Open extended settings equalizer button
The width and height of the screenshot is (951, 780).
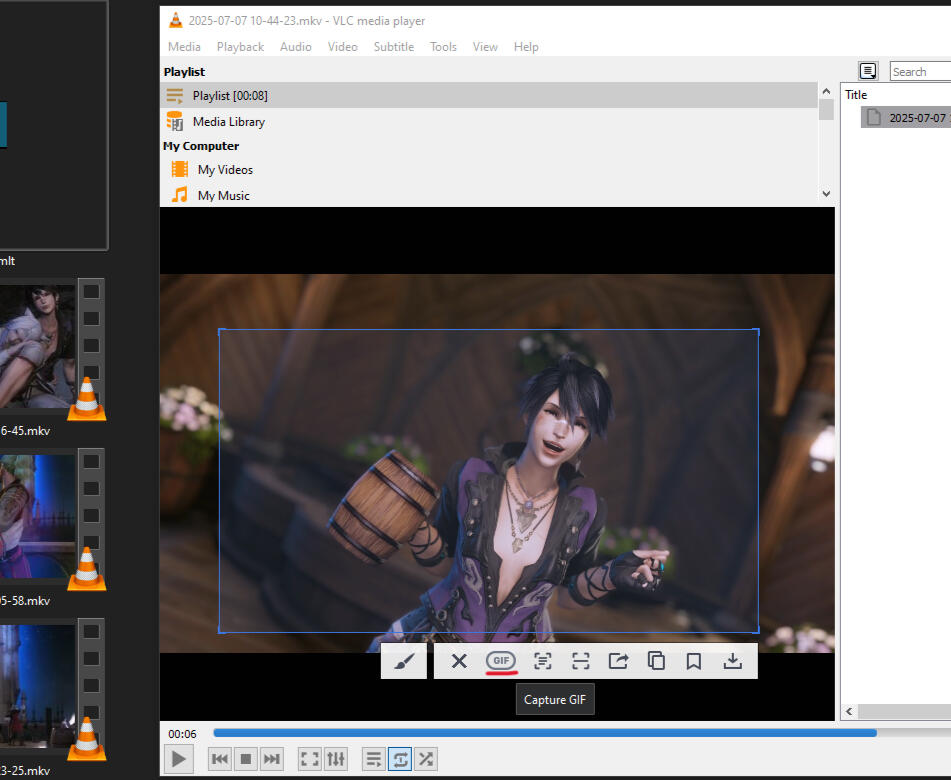point(335,759)
